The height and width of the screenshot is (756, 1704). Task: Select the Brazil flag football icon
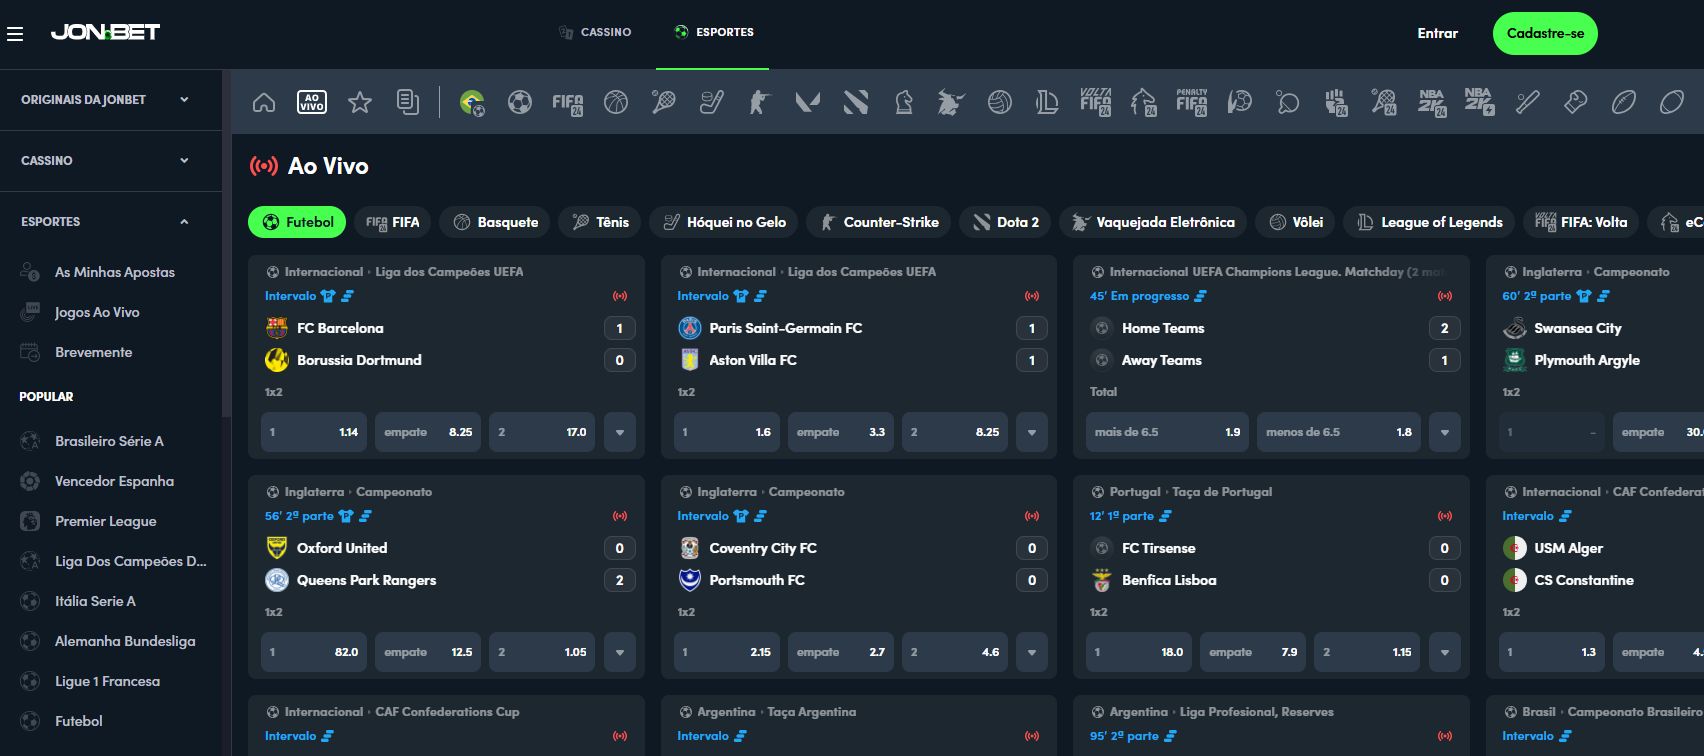(x=472, y=102)
